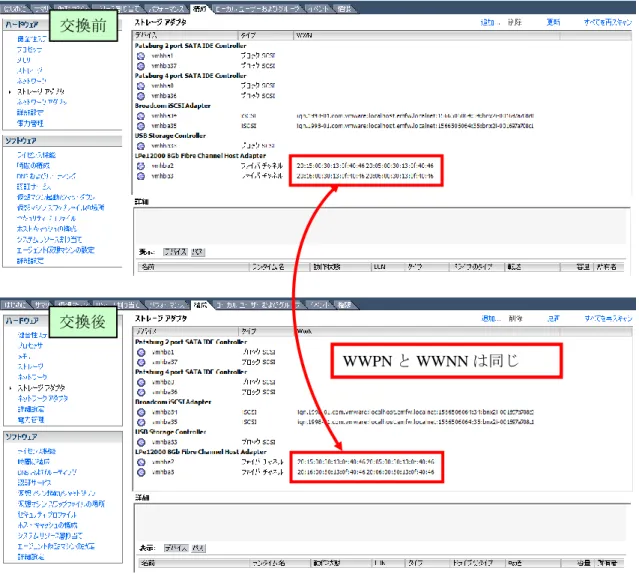Click LUN column header in 交換前 details table
The height and width of the screenshot is (574, 639).
388,267
